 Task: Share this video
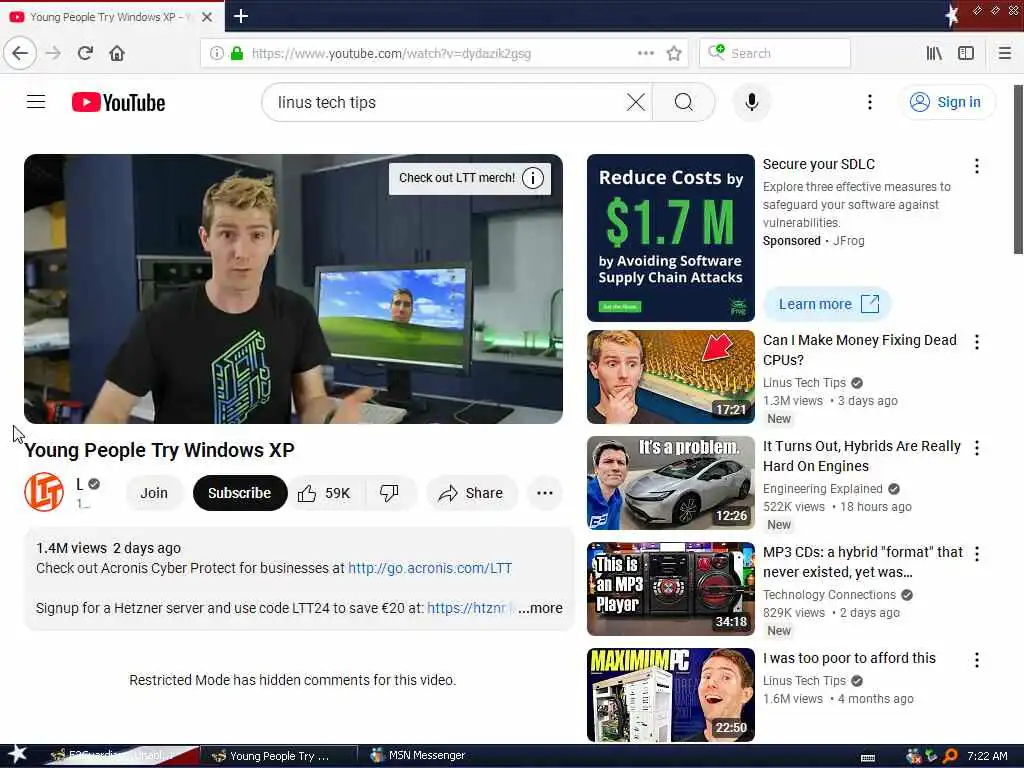(471, 493)
